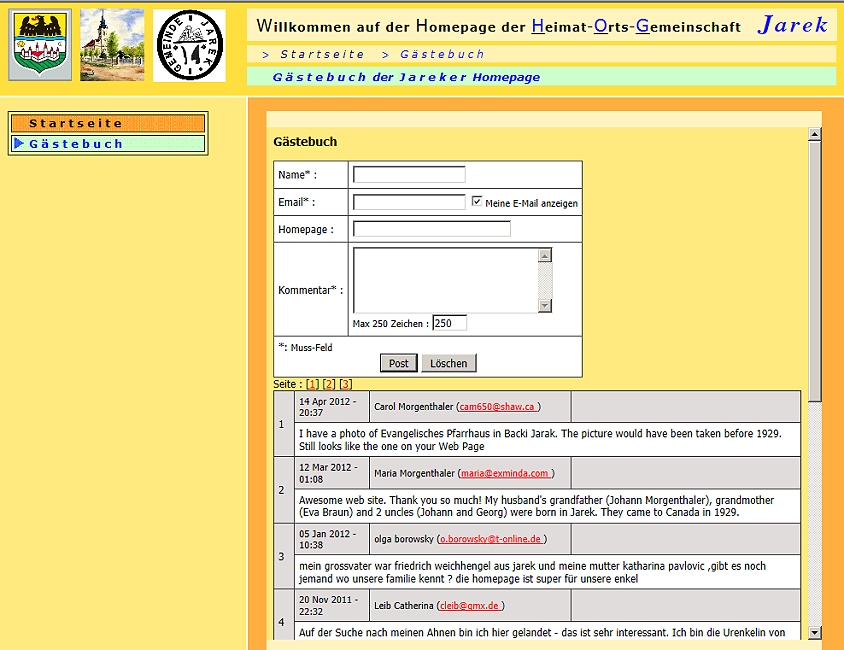Focus the Homepage input field
This screenshot has height=650, width=844.
pyautogui.click(x=432, y=229)
